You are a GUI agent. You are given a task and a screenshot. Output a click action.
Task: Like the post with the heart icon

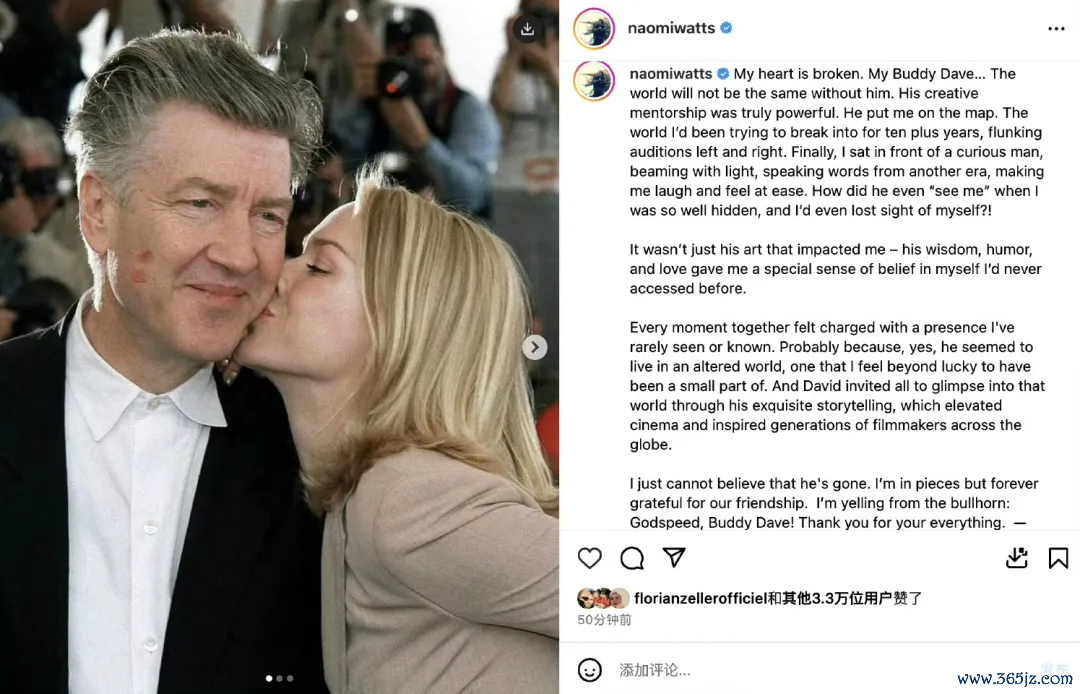[x=590, y=558]
